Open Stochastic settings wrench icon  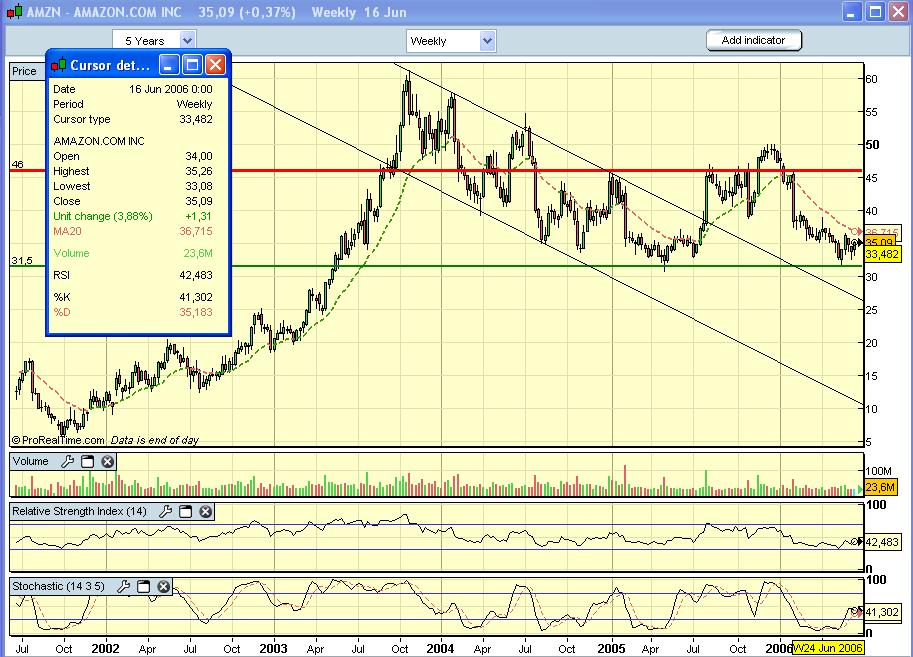pos(123,587)
